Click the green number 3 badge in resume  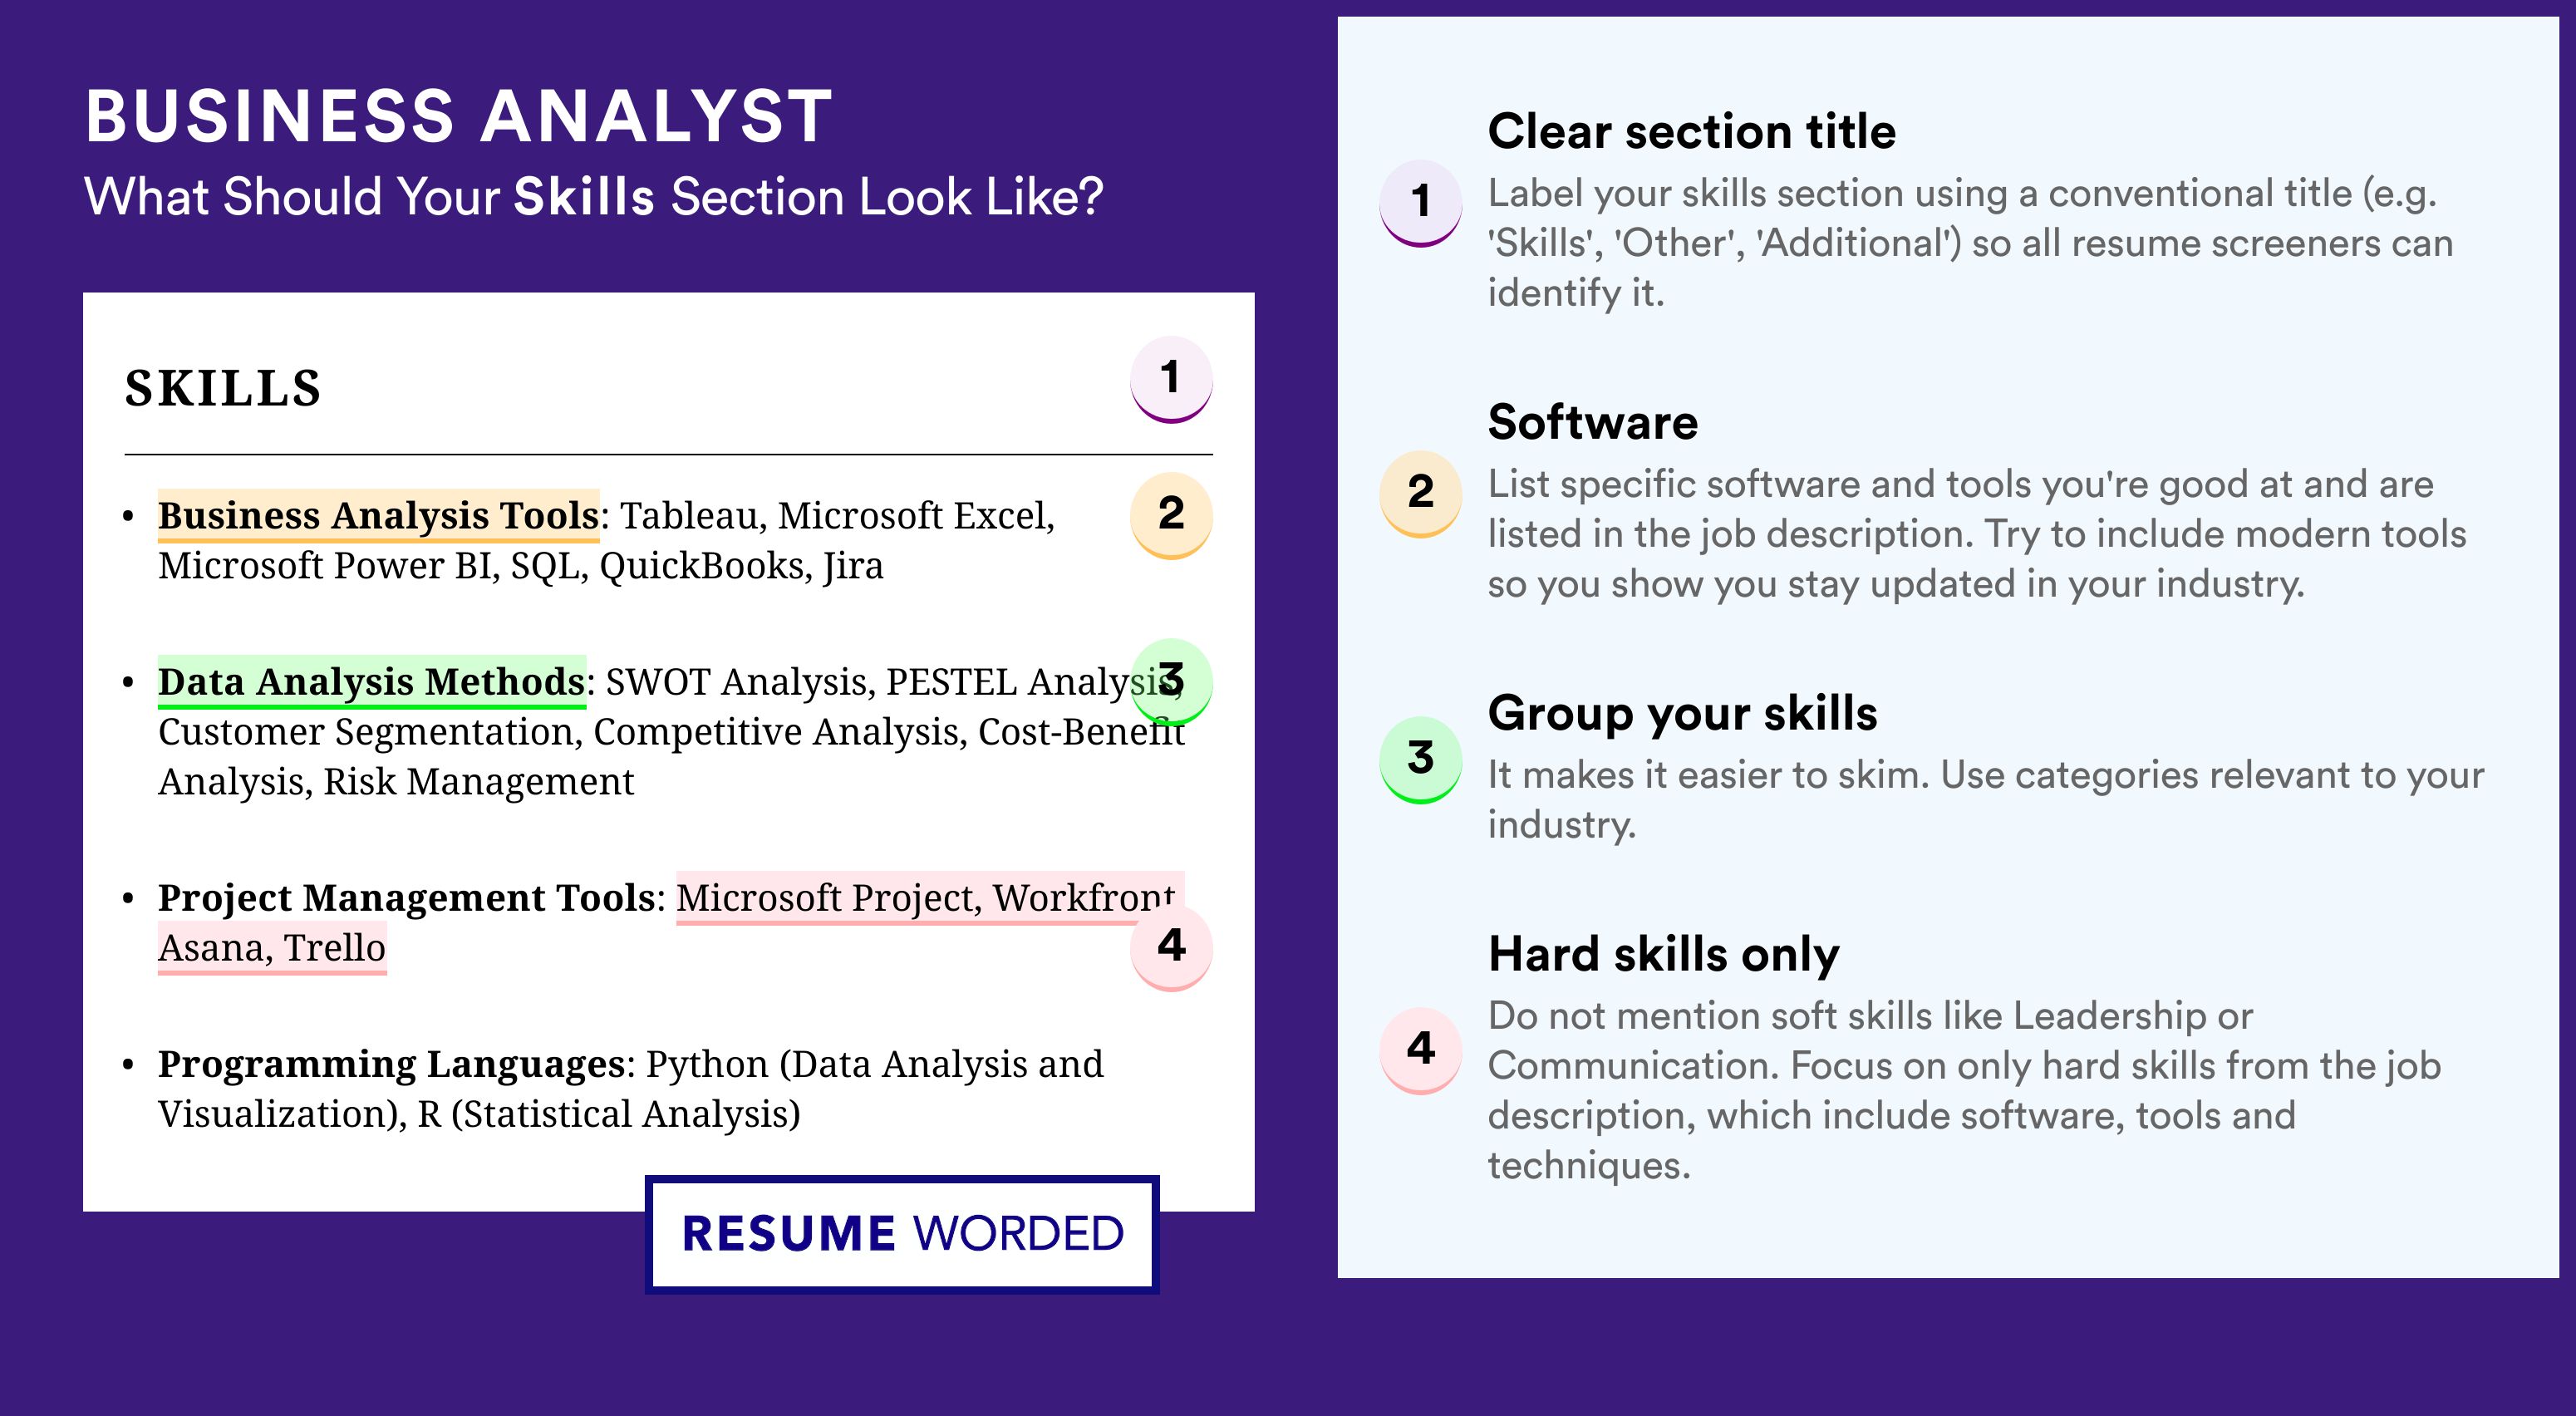(x=1171, y=682)
